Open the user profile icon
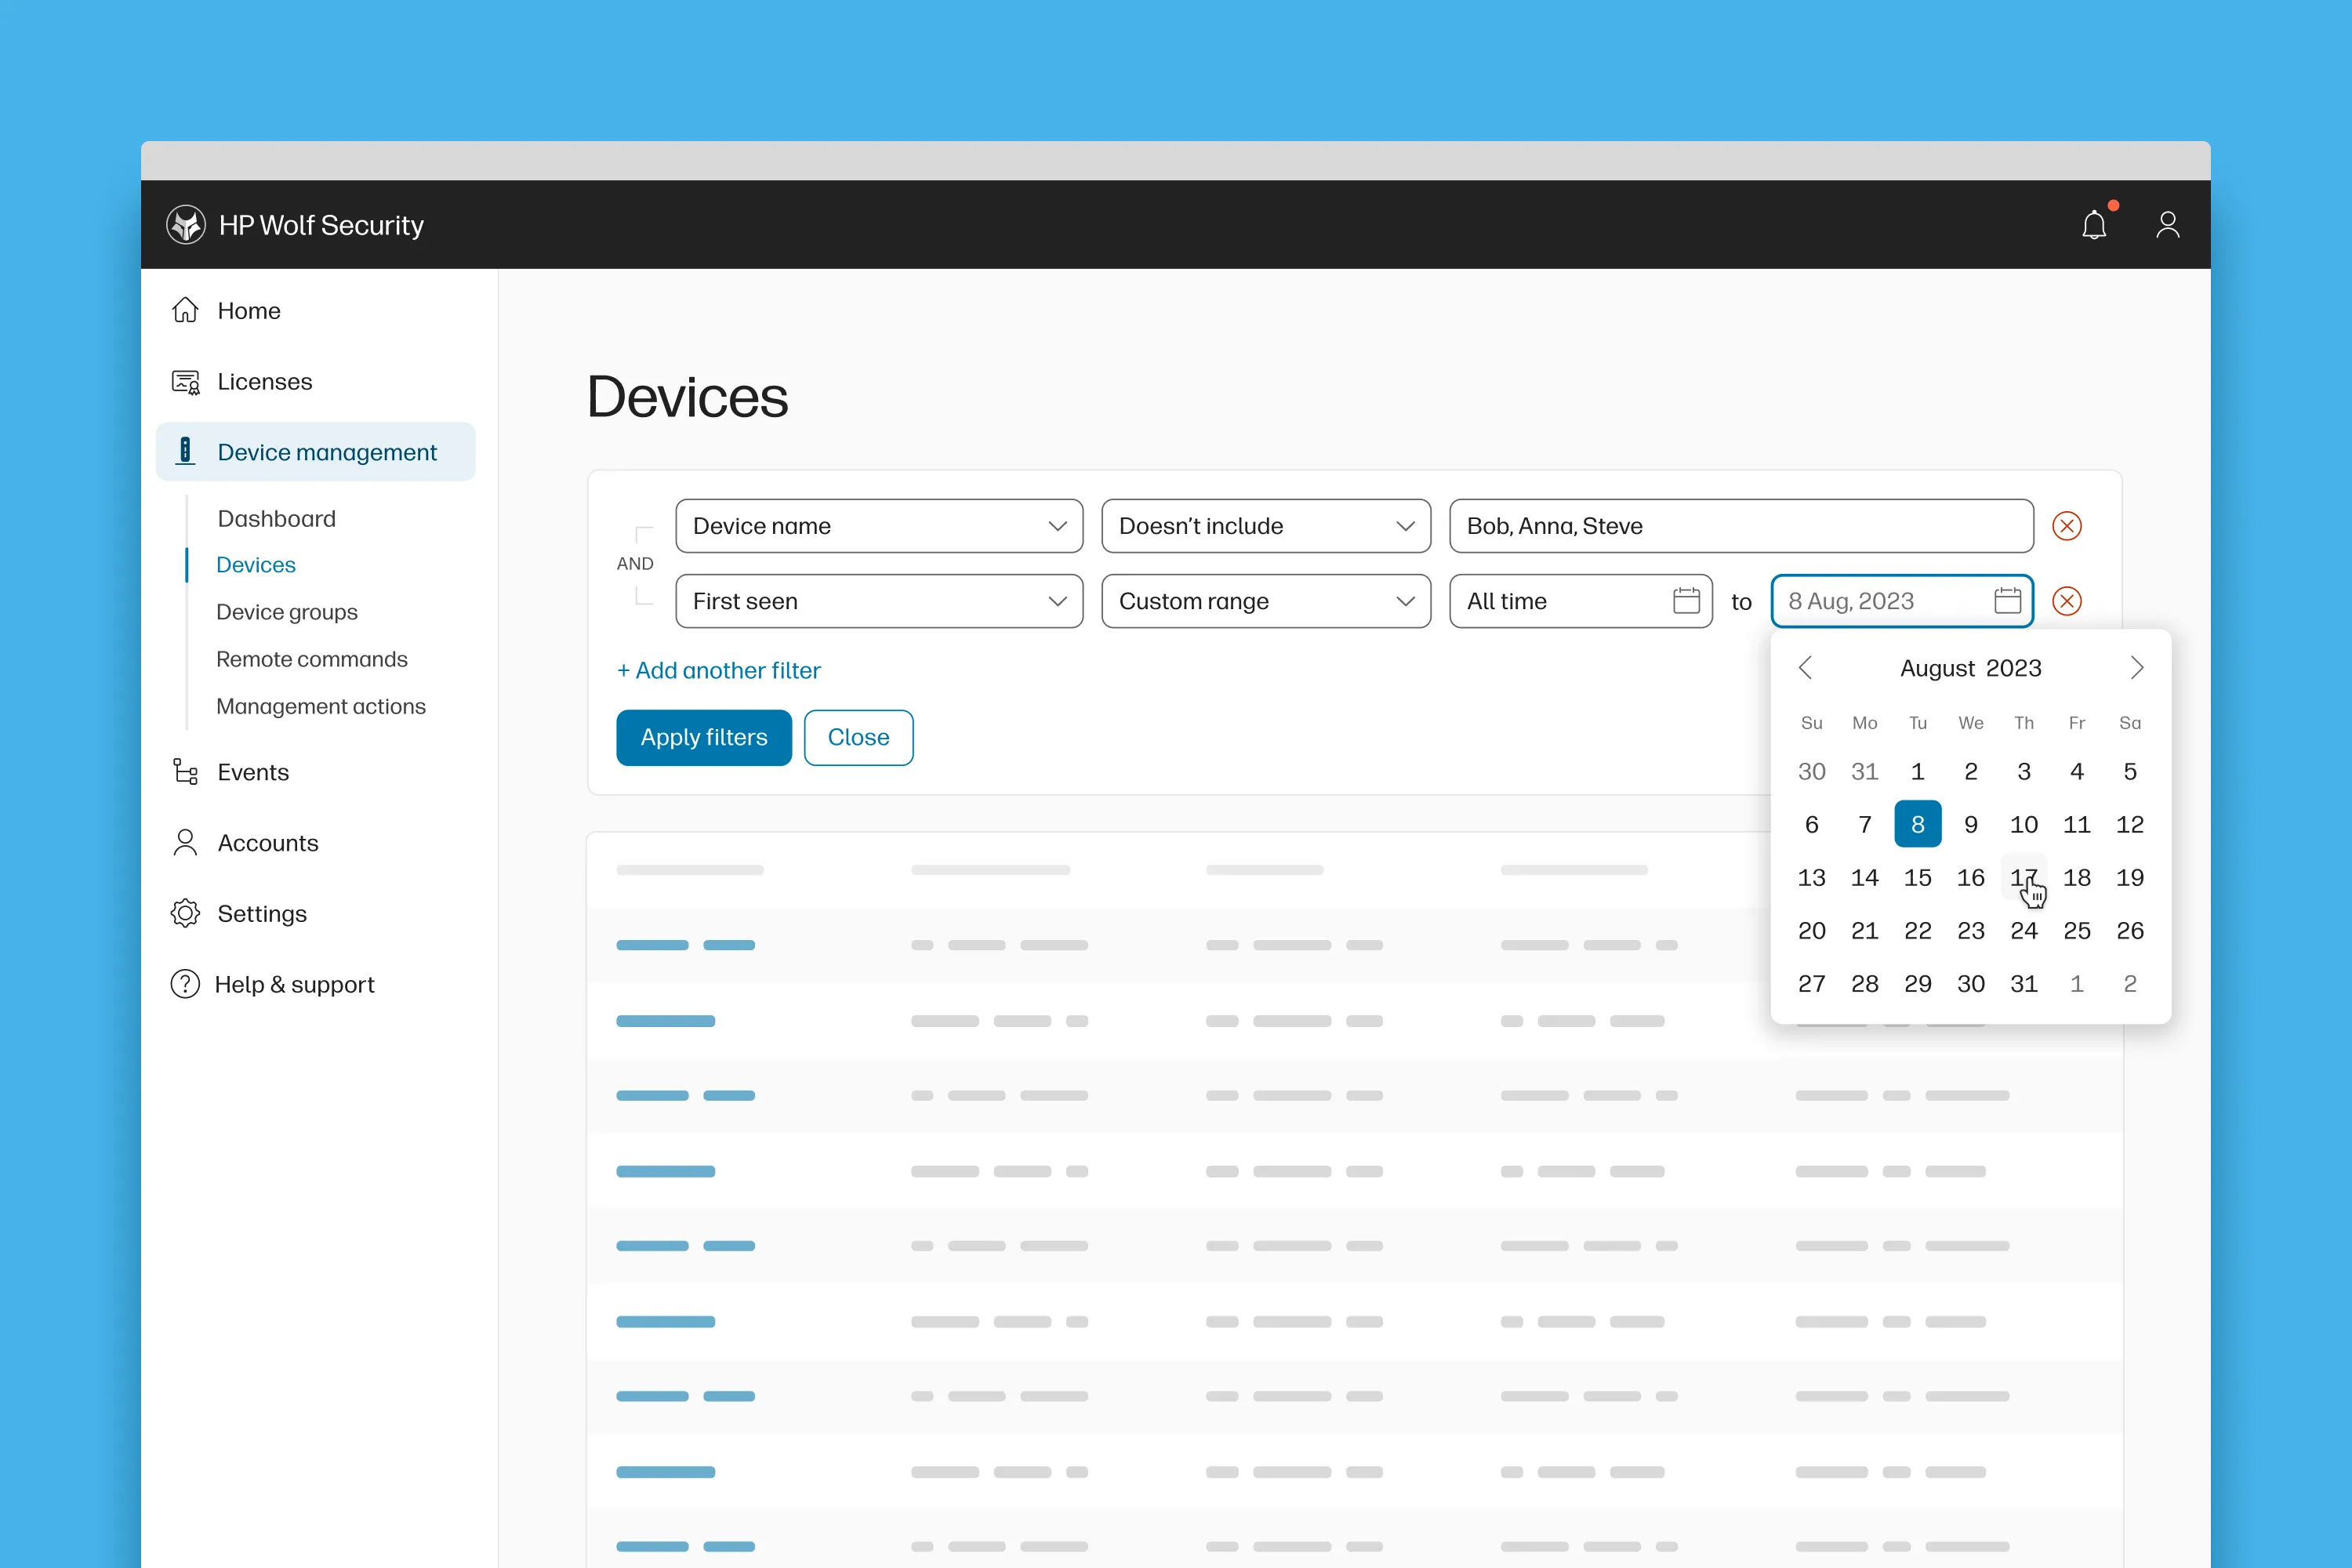Image resolution: width=2352 pixels, height=1568 pixels. pos(2168,225)
